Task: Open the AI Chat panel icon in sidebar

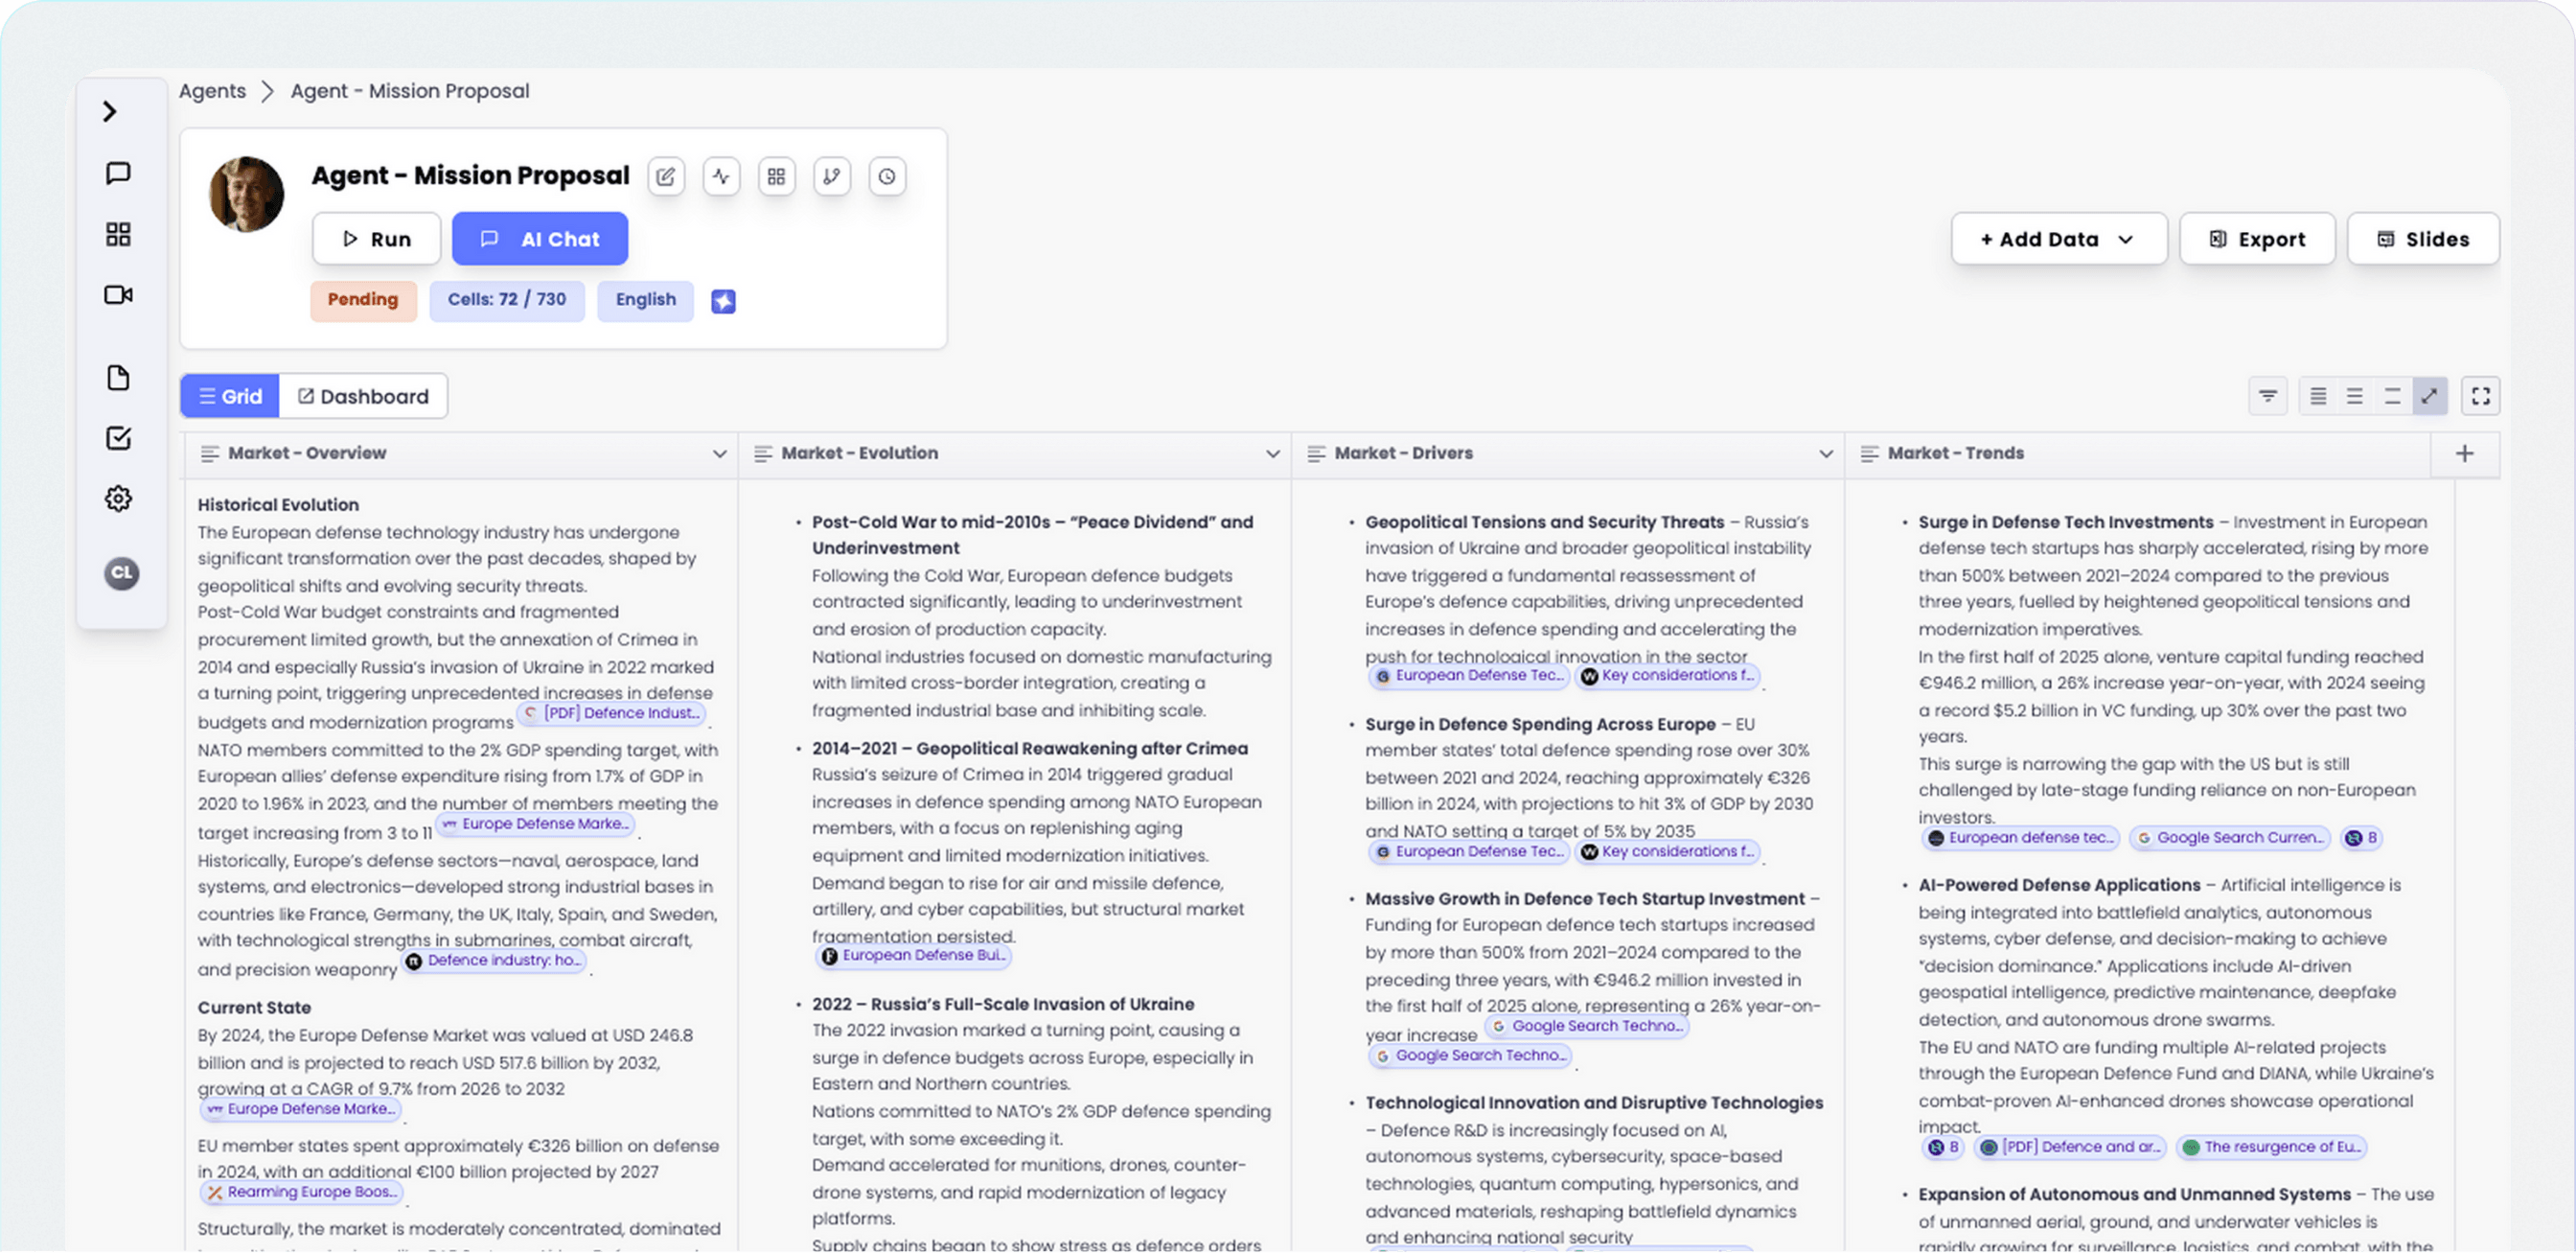Action: [119, 173]
